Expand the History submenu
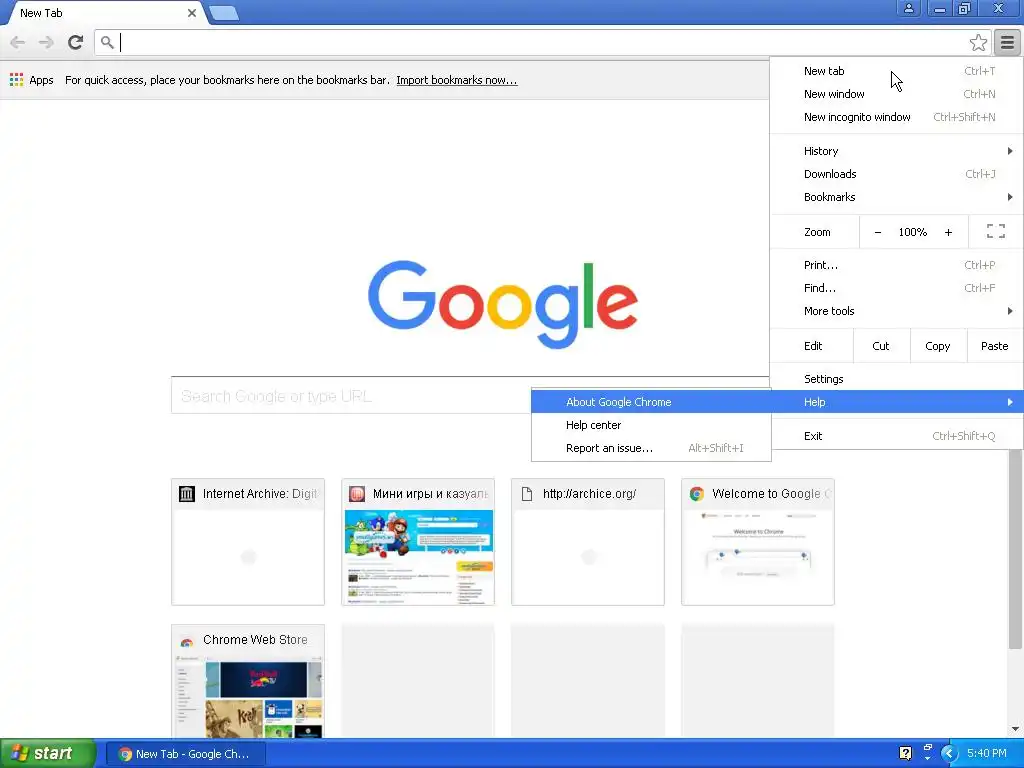Image resolution: width=1024 pixels, height=768 pixels. click(897, 151)
